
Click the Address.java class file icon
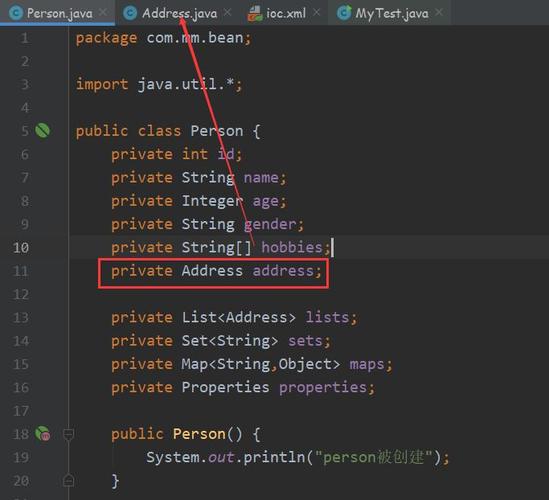coord(130,13)
